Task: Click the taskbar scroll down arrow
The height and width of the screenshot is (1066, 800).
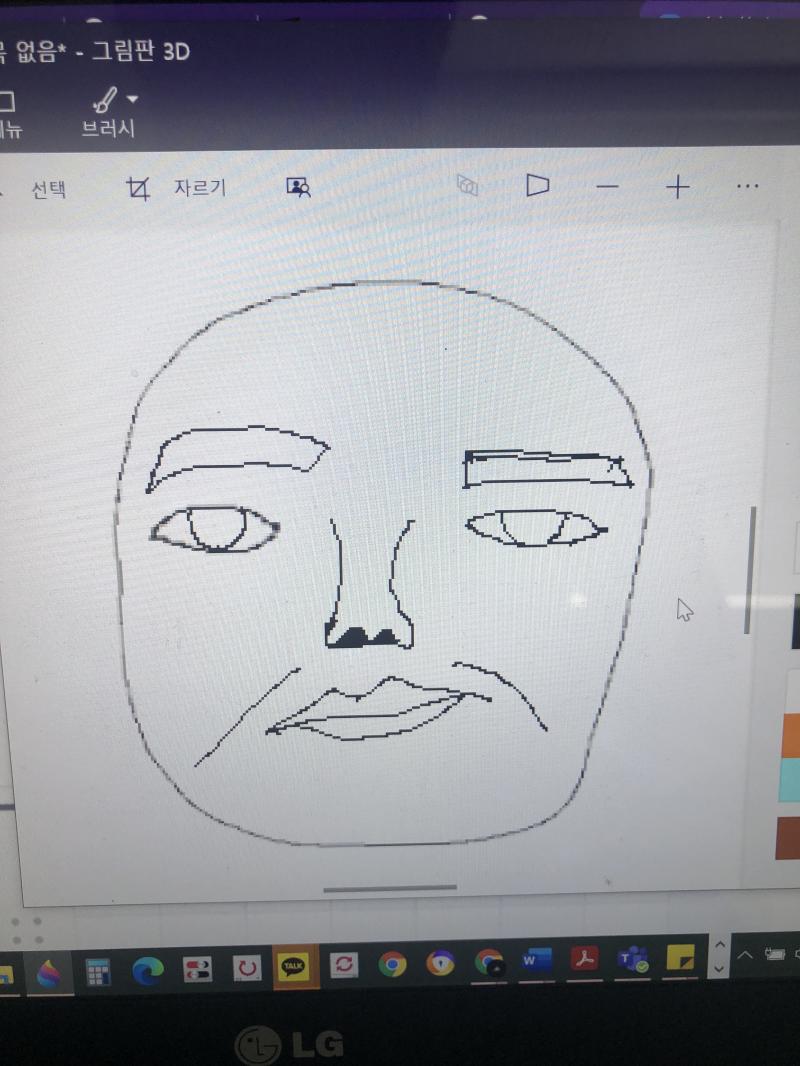Action: coord(720,969)
